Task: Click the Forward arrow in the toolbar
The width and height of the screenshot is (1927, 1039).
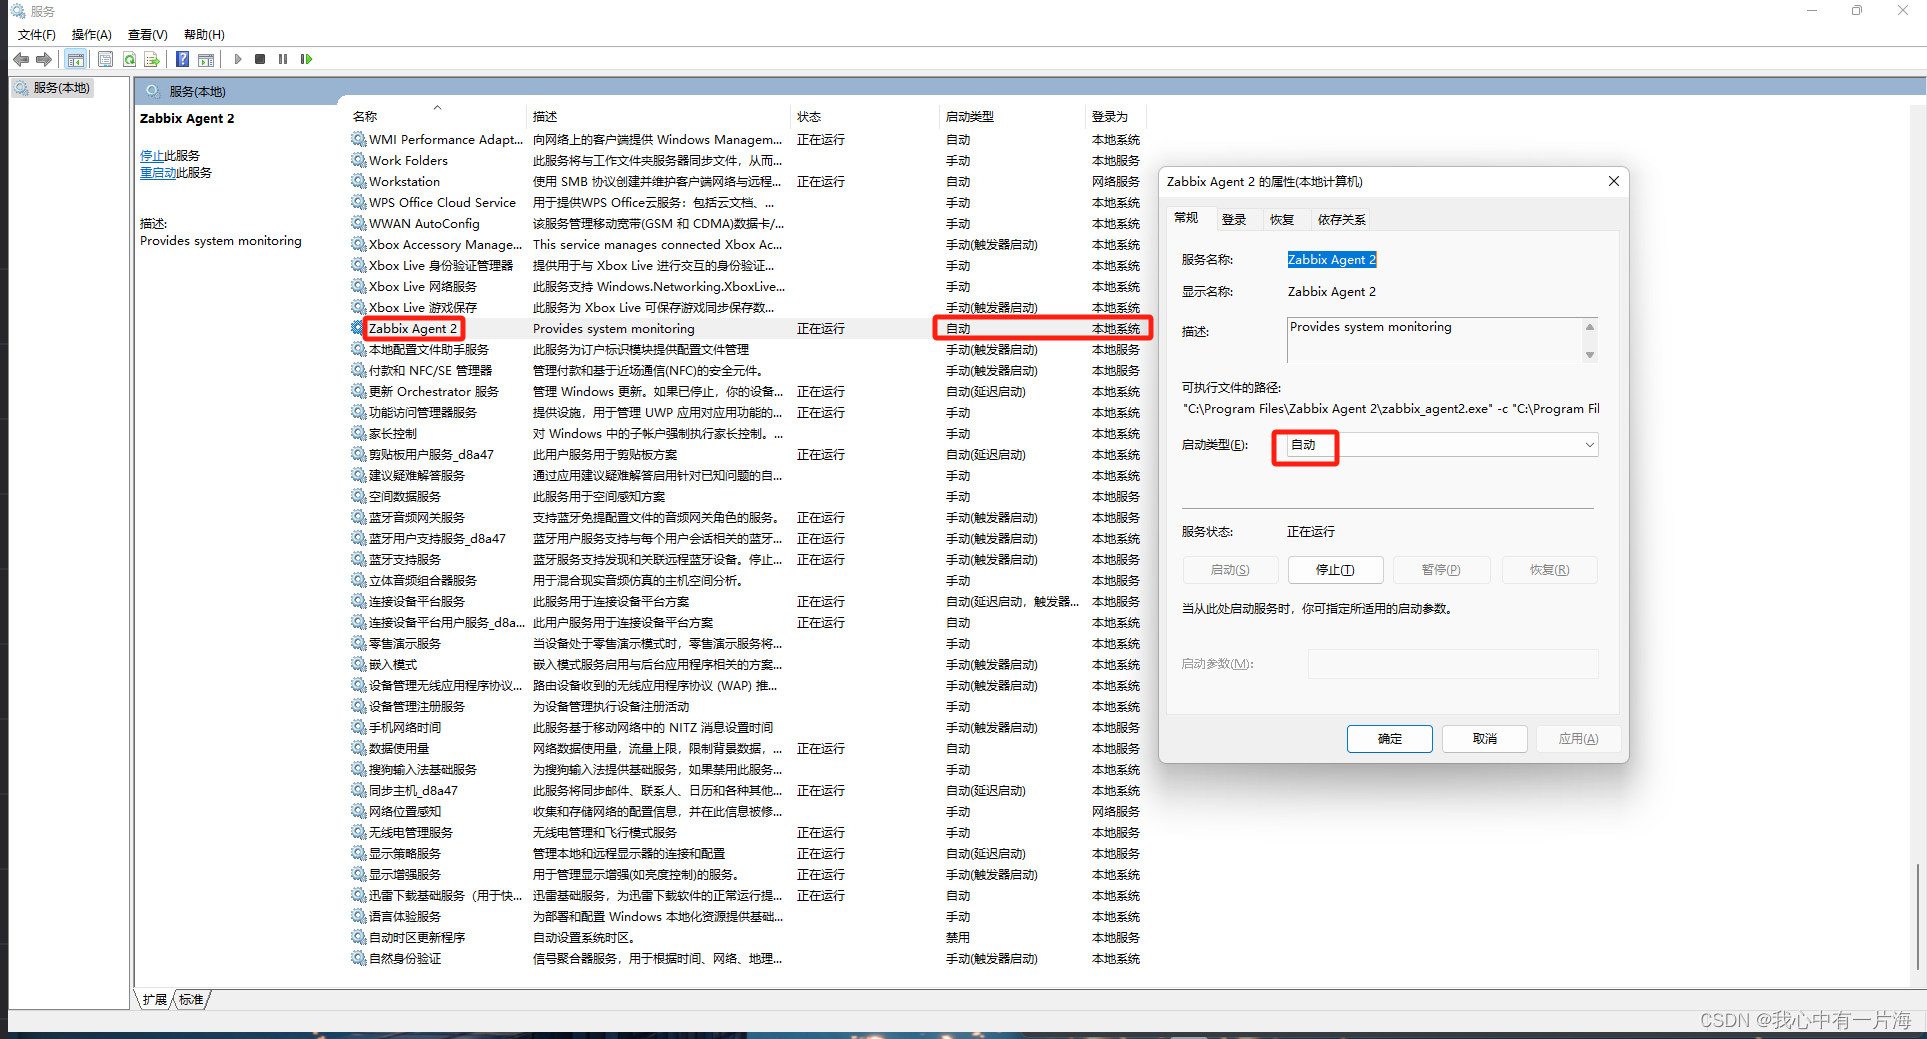Action: [x=44, y=59]
